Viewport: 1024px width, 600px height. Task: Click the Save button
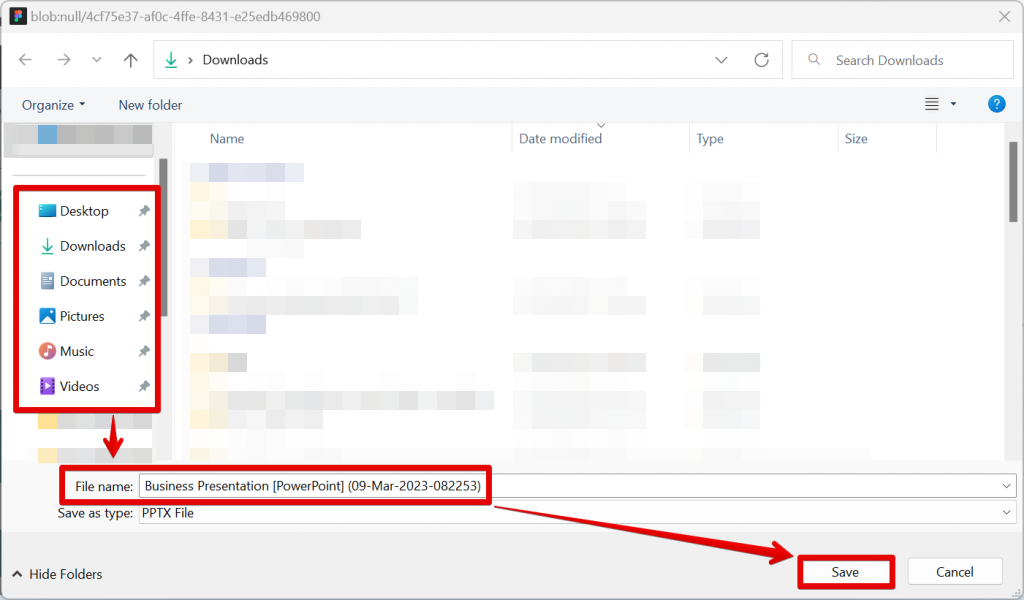click(x=846, y=571)
